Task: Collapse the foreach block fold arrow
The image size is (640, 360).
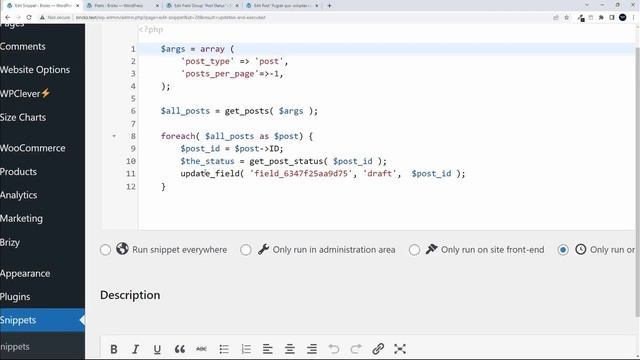Action: 114,136
